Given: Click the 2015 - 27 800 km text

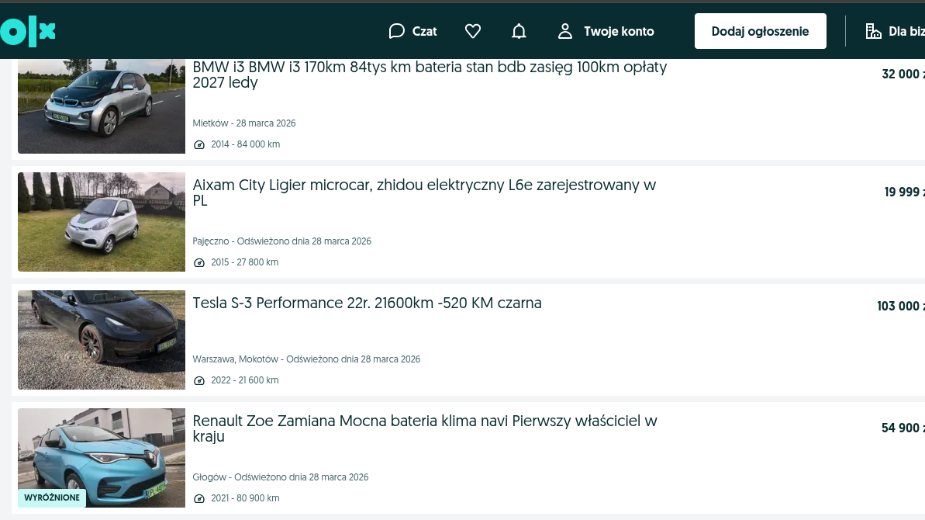Looking at the screenshot, I should [245, 262].
